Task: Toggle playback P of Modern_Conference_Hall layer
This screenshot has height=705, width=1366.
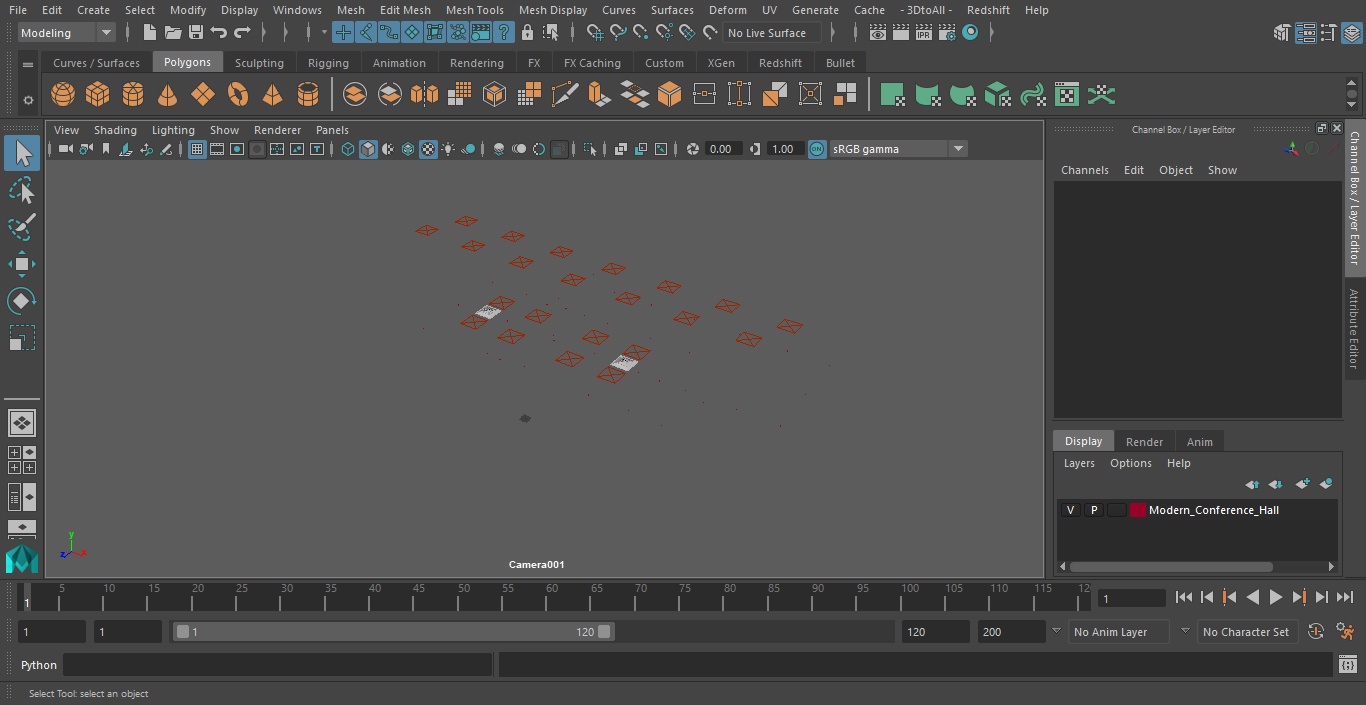Action: pos(1094,510)
